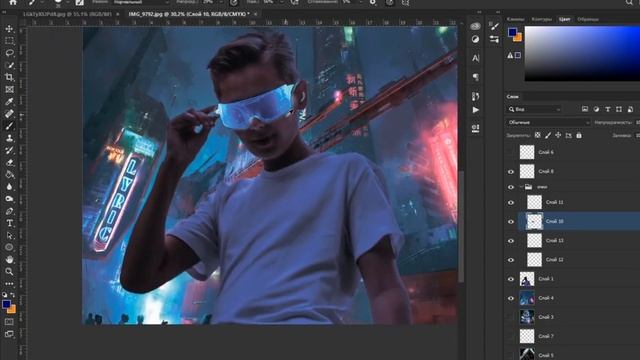Switch to the Образцы tab

click(x=588, y=19)
